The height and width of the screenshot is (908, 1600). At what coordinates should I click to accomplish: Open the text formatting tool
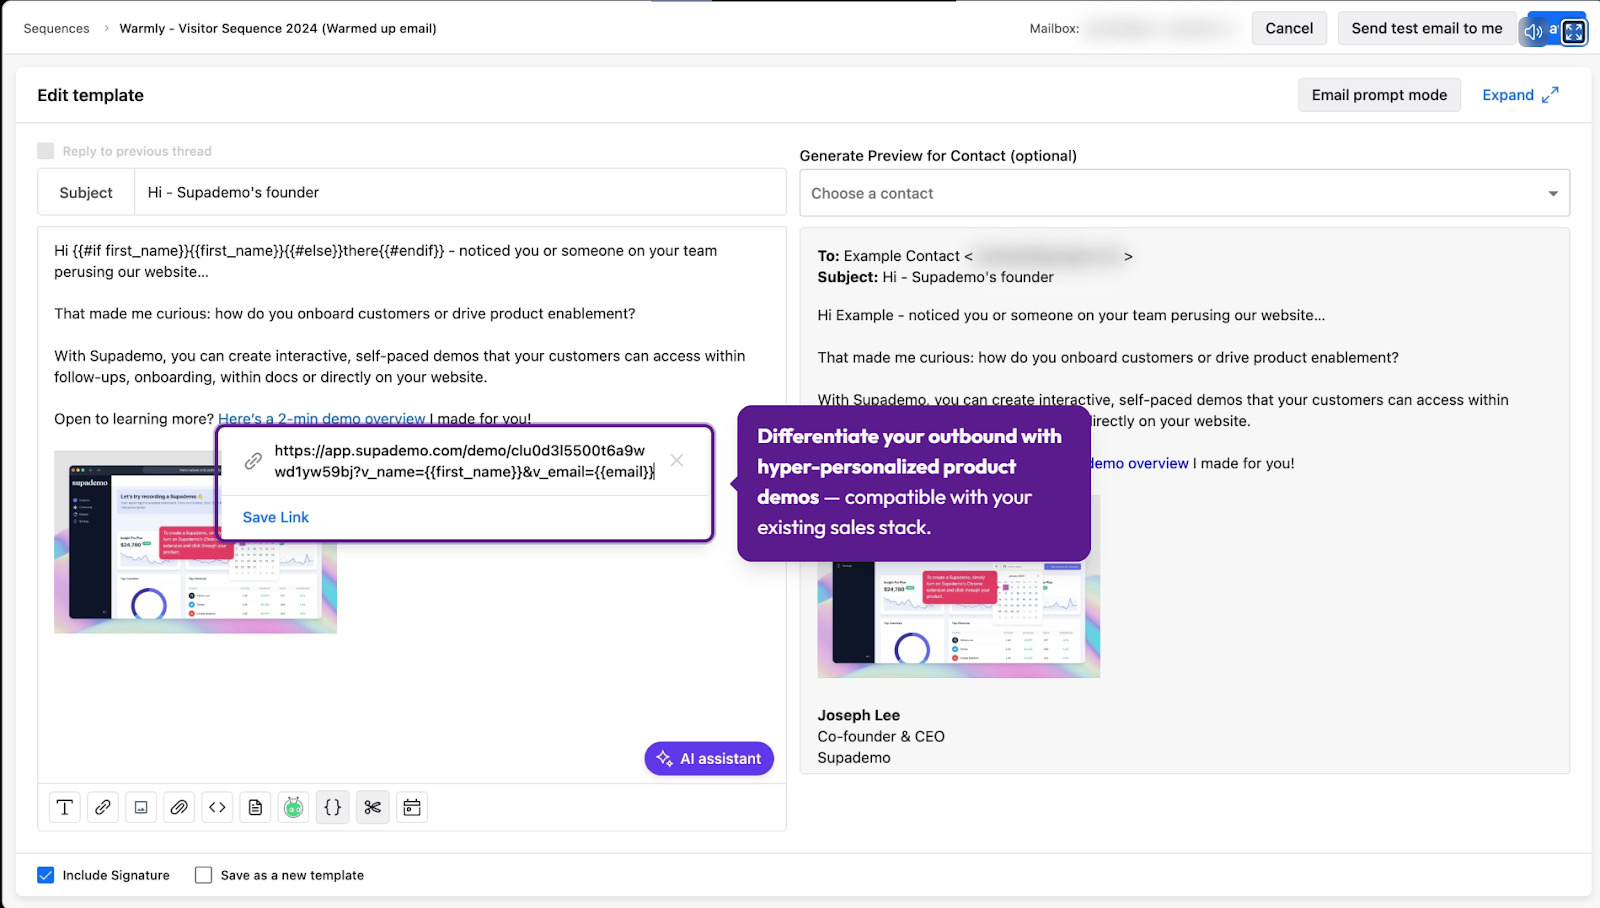[x=65, y=807]
